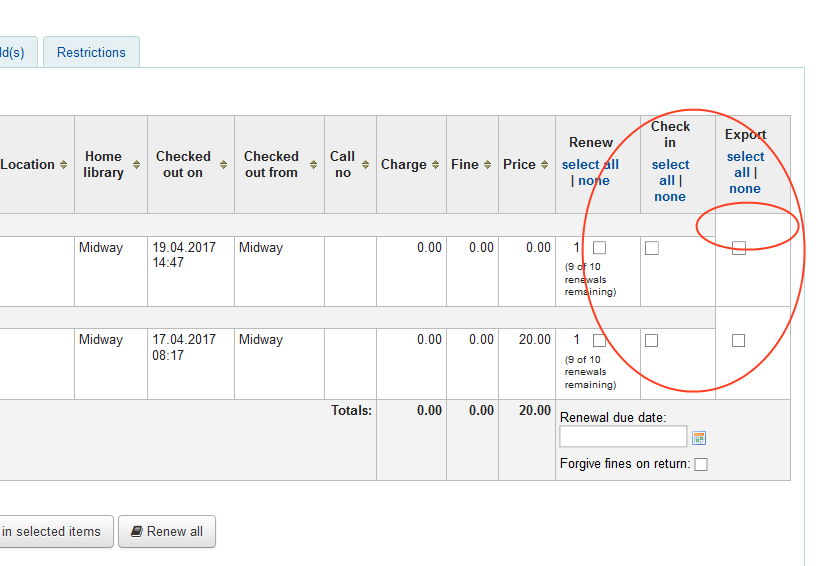The height and width of the screenshot is (566, 816).
Task: Click select all under Renew column
Action: (590, 165)
